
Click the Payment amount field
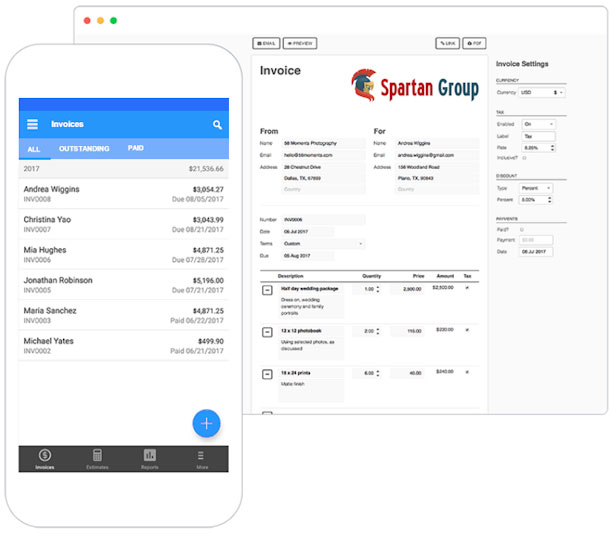click(536, 240)
